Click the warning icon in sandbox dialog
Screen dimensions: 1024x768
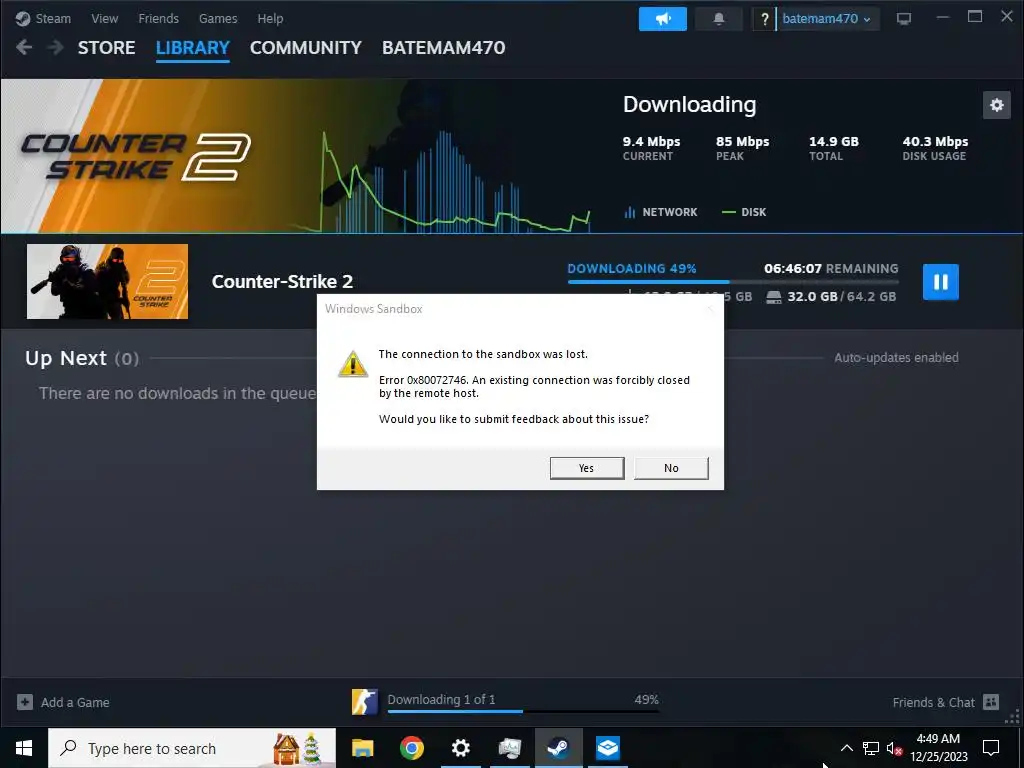point(353,364)
